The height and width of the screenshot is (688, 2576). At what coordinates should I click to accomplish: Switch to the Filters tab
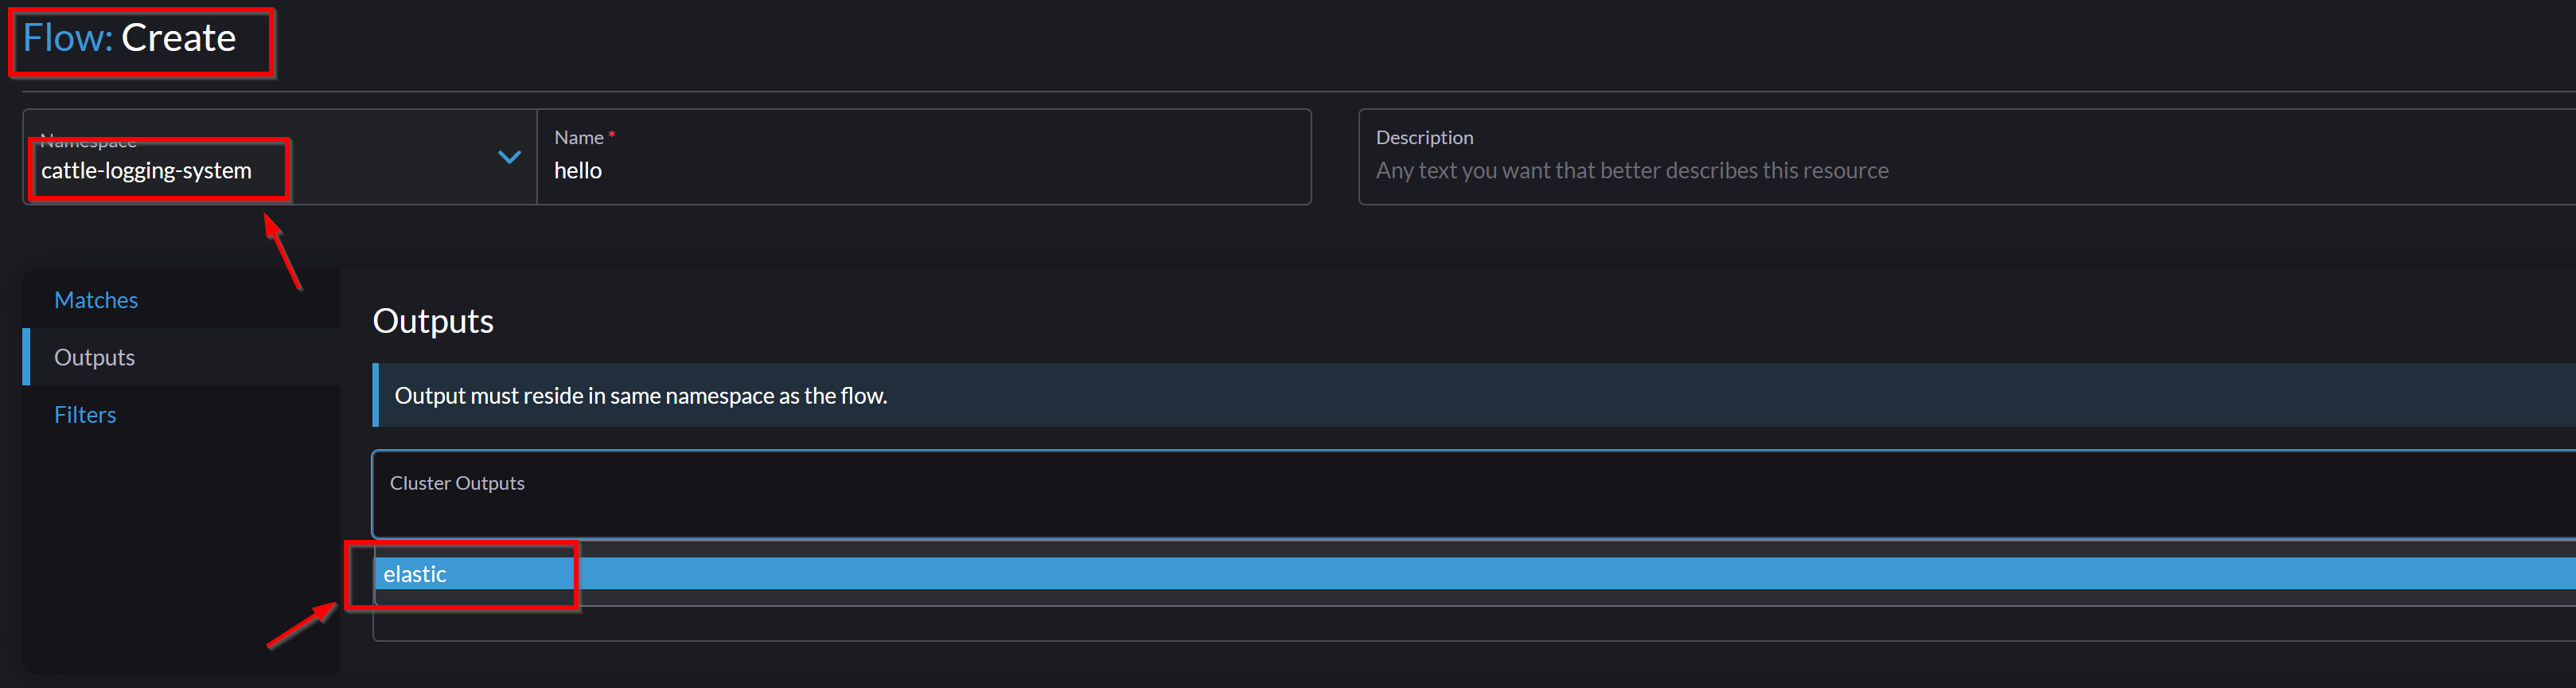coord(85,414)
